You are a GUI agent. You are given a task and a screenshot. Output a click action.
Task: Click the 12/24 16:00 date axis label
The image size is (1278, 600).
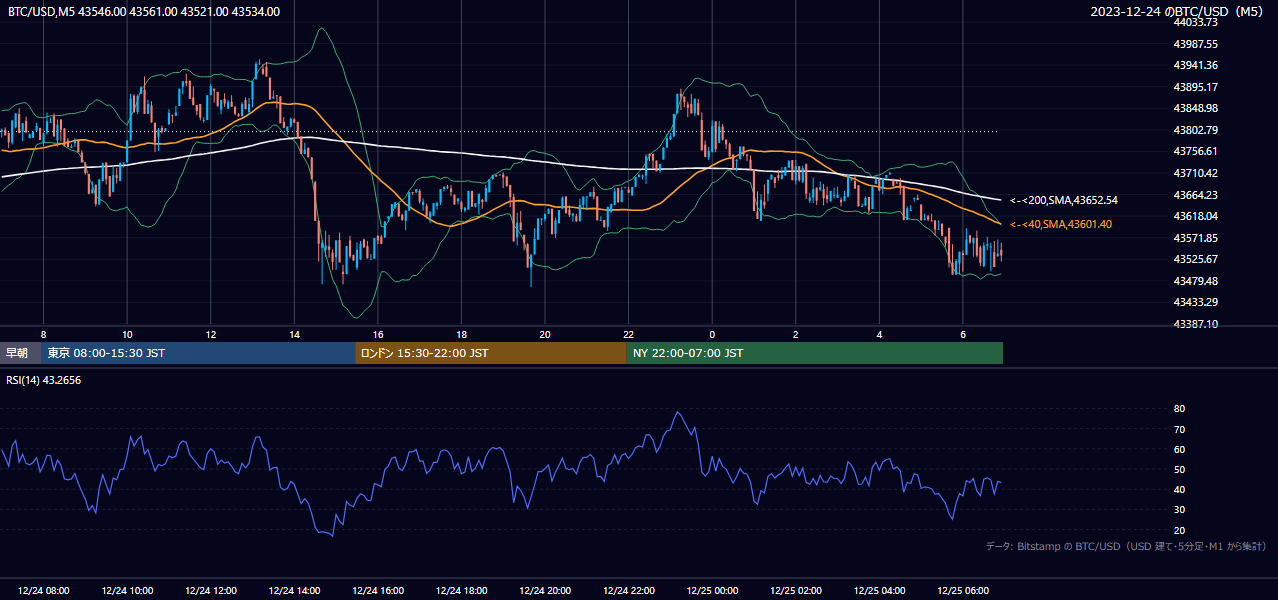click(377, 591)
